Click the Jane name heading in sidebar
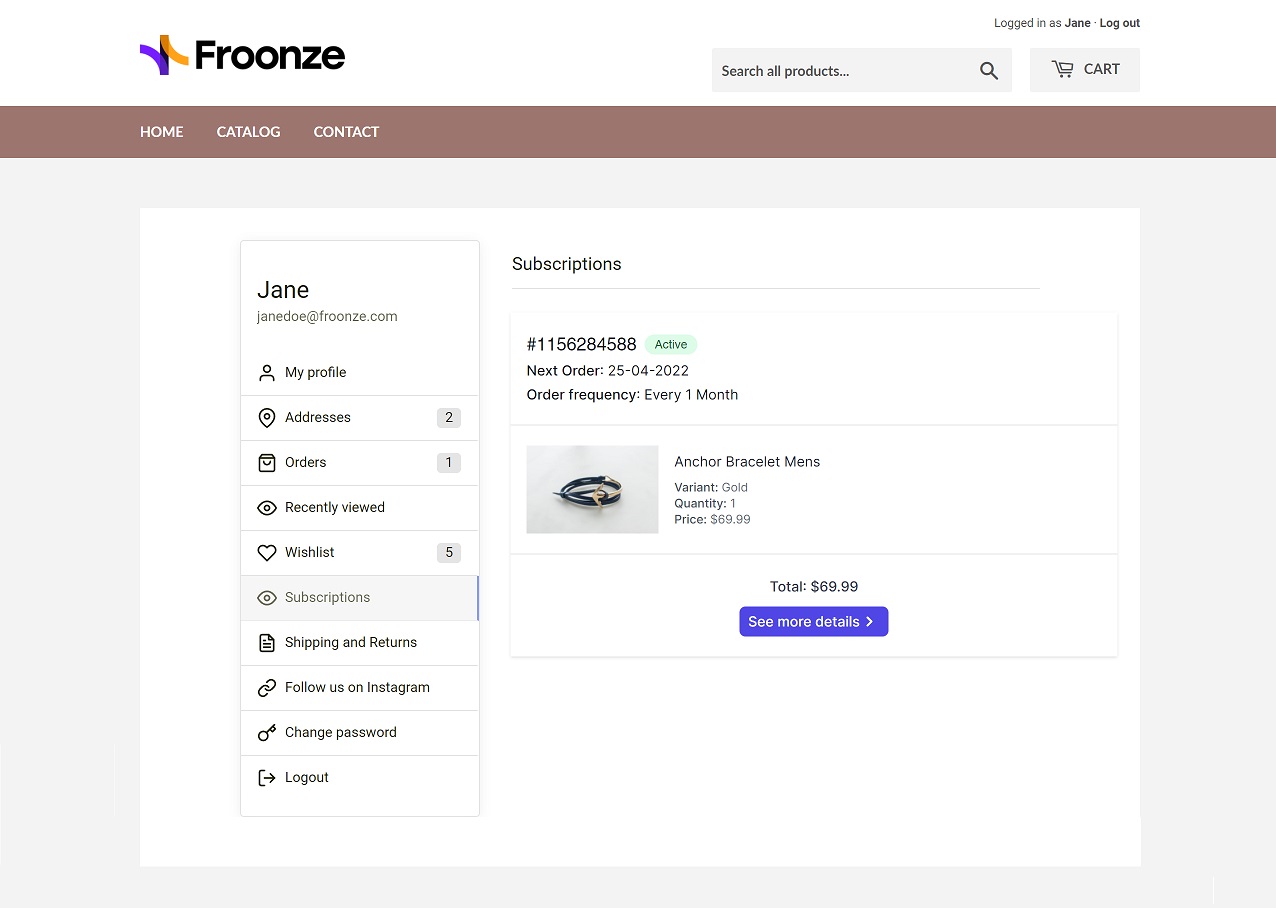This screenshot has width=1276, height=908. pos(283,290)
